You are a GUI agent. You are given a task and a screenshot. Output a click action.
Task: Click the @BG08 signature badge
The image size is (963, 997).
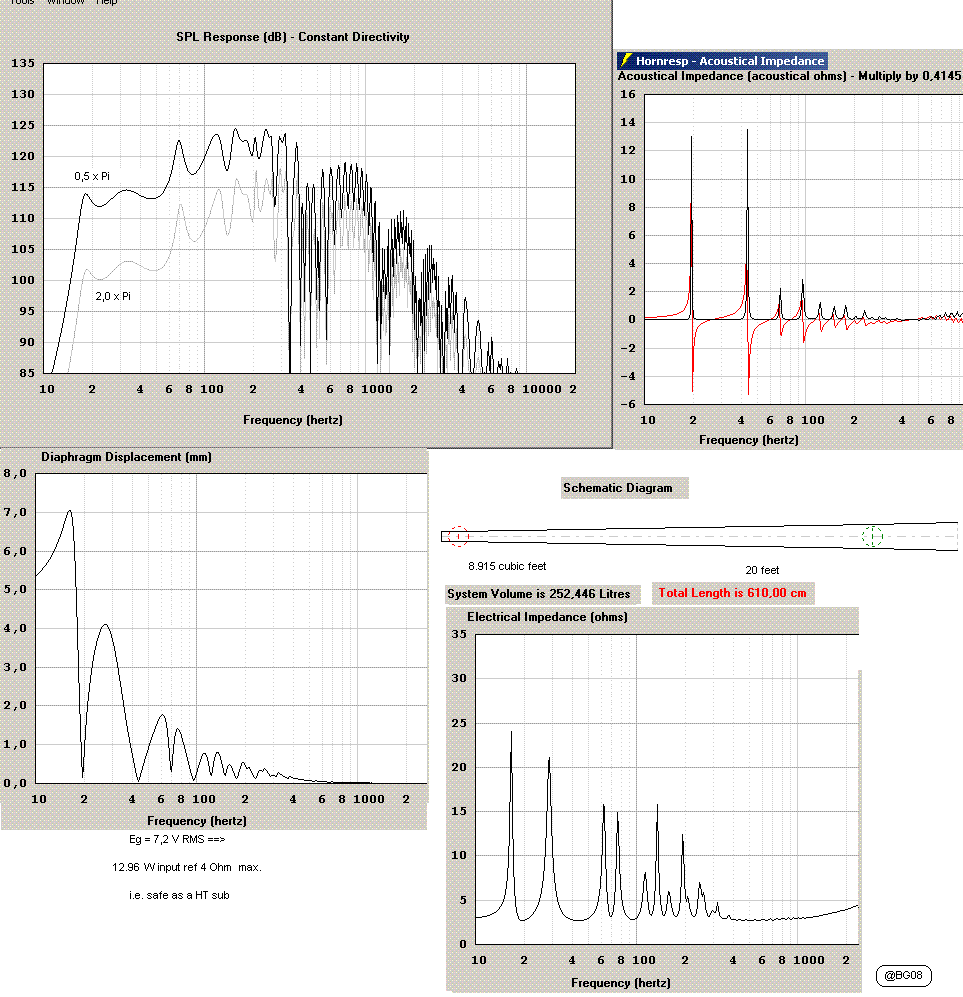point(903,975)
